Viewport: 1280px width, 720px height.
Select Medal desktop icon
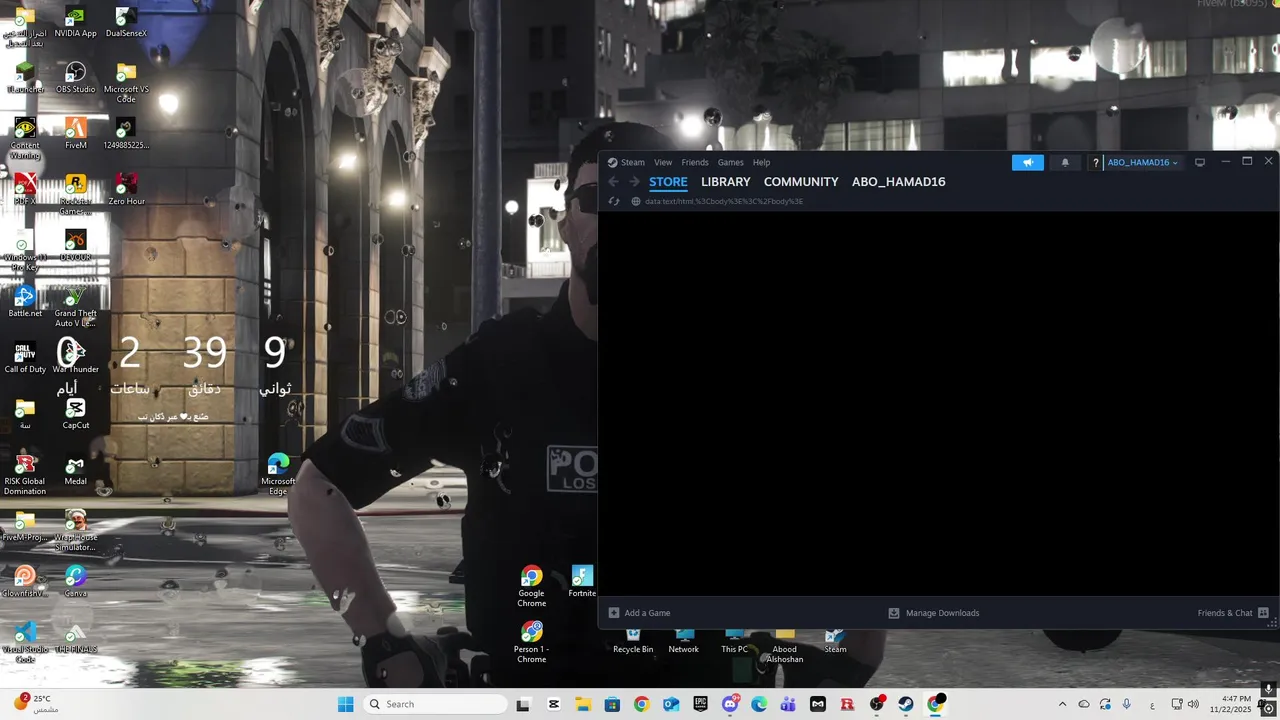[x=75, y=470]
